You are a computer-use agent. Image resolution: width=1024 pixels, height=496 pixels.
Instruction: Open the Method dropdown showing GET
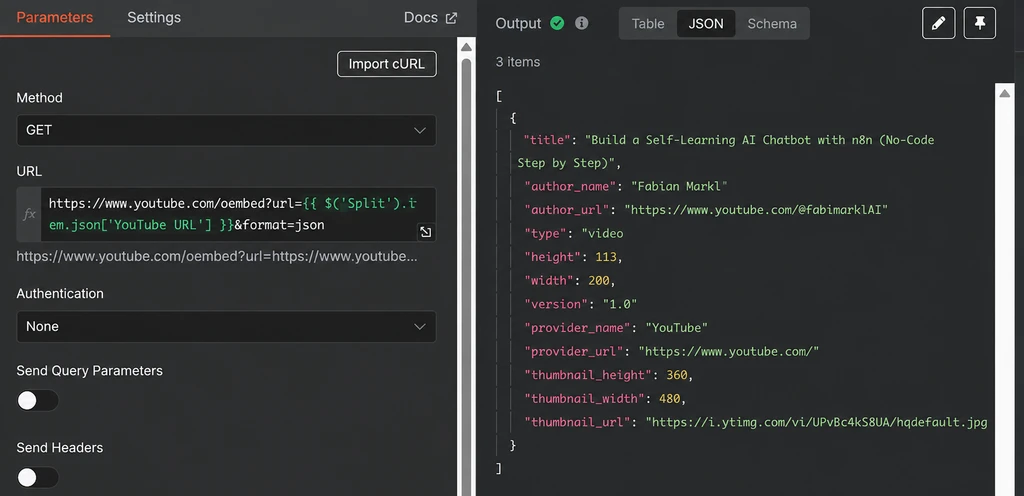pos(226,131)
